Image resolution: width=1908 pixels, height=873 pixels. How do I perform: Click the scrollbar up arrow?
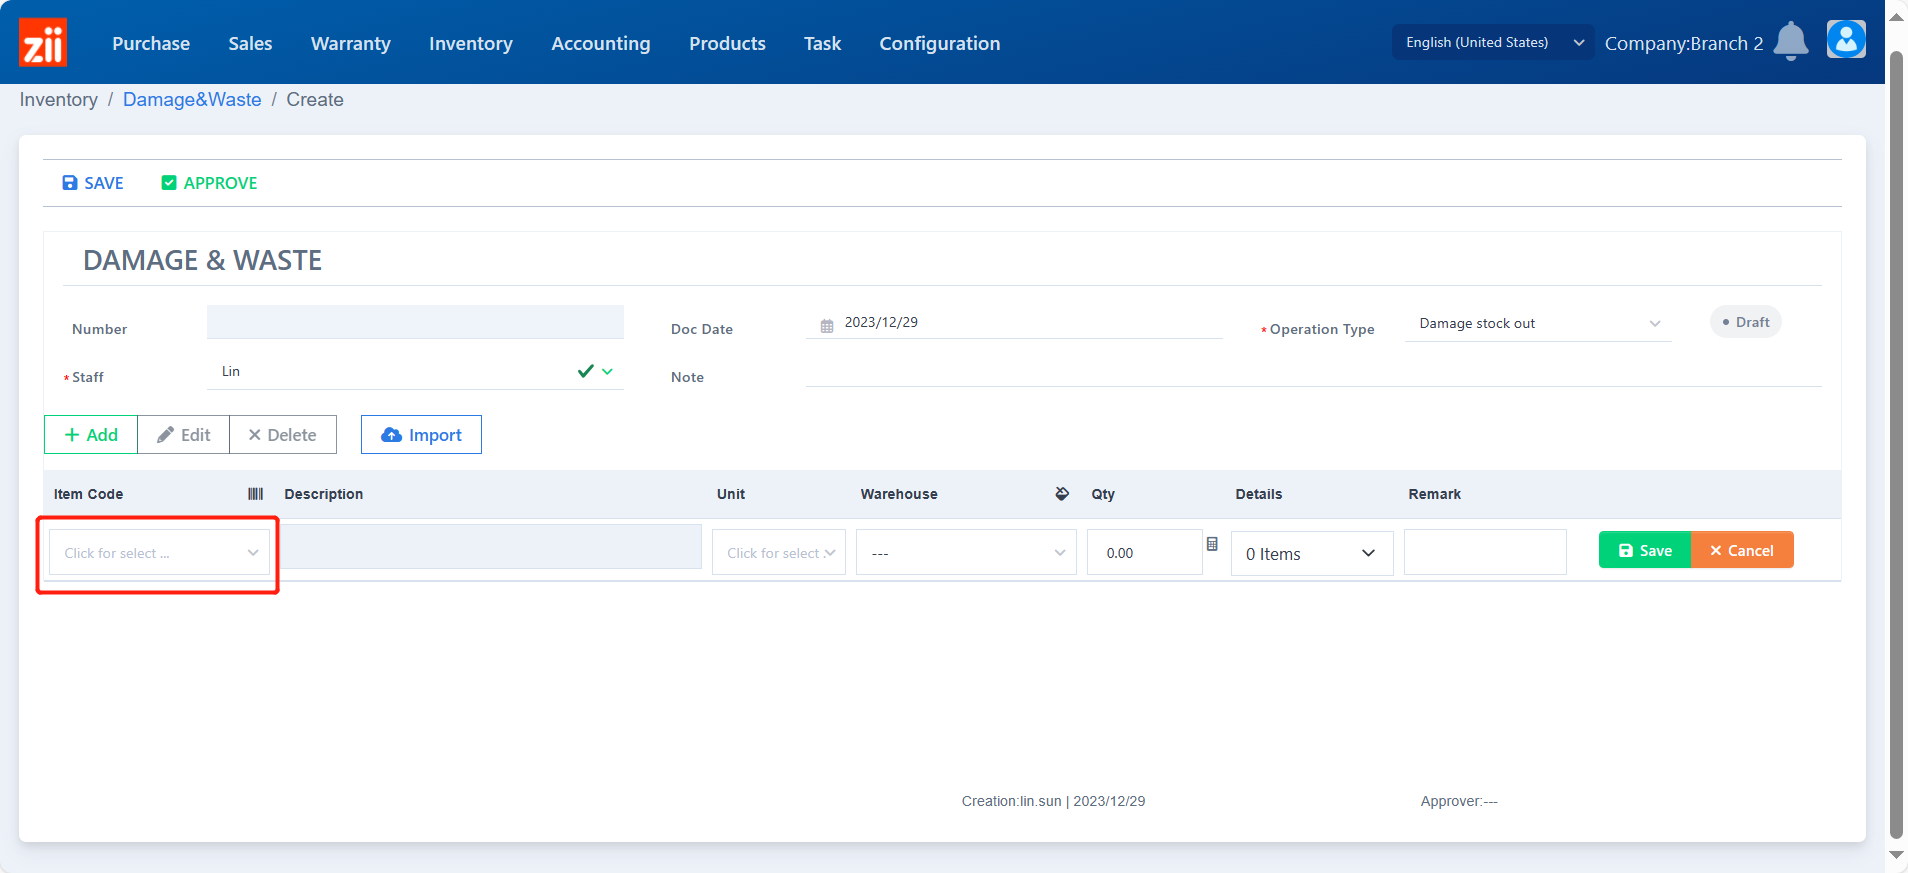click(1896, 17)
